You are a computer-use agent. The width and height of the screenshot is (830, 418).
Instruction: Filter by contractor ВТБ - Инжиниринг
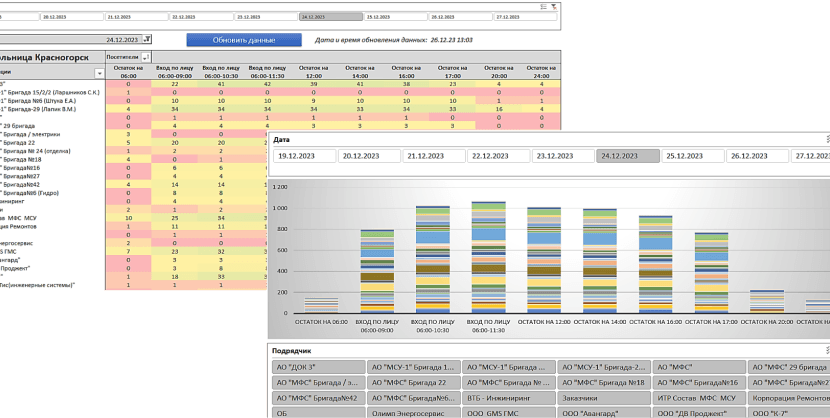(506, 397)
